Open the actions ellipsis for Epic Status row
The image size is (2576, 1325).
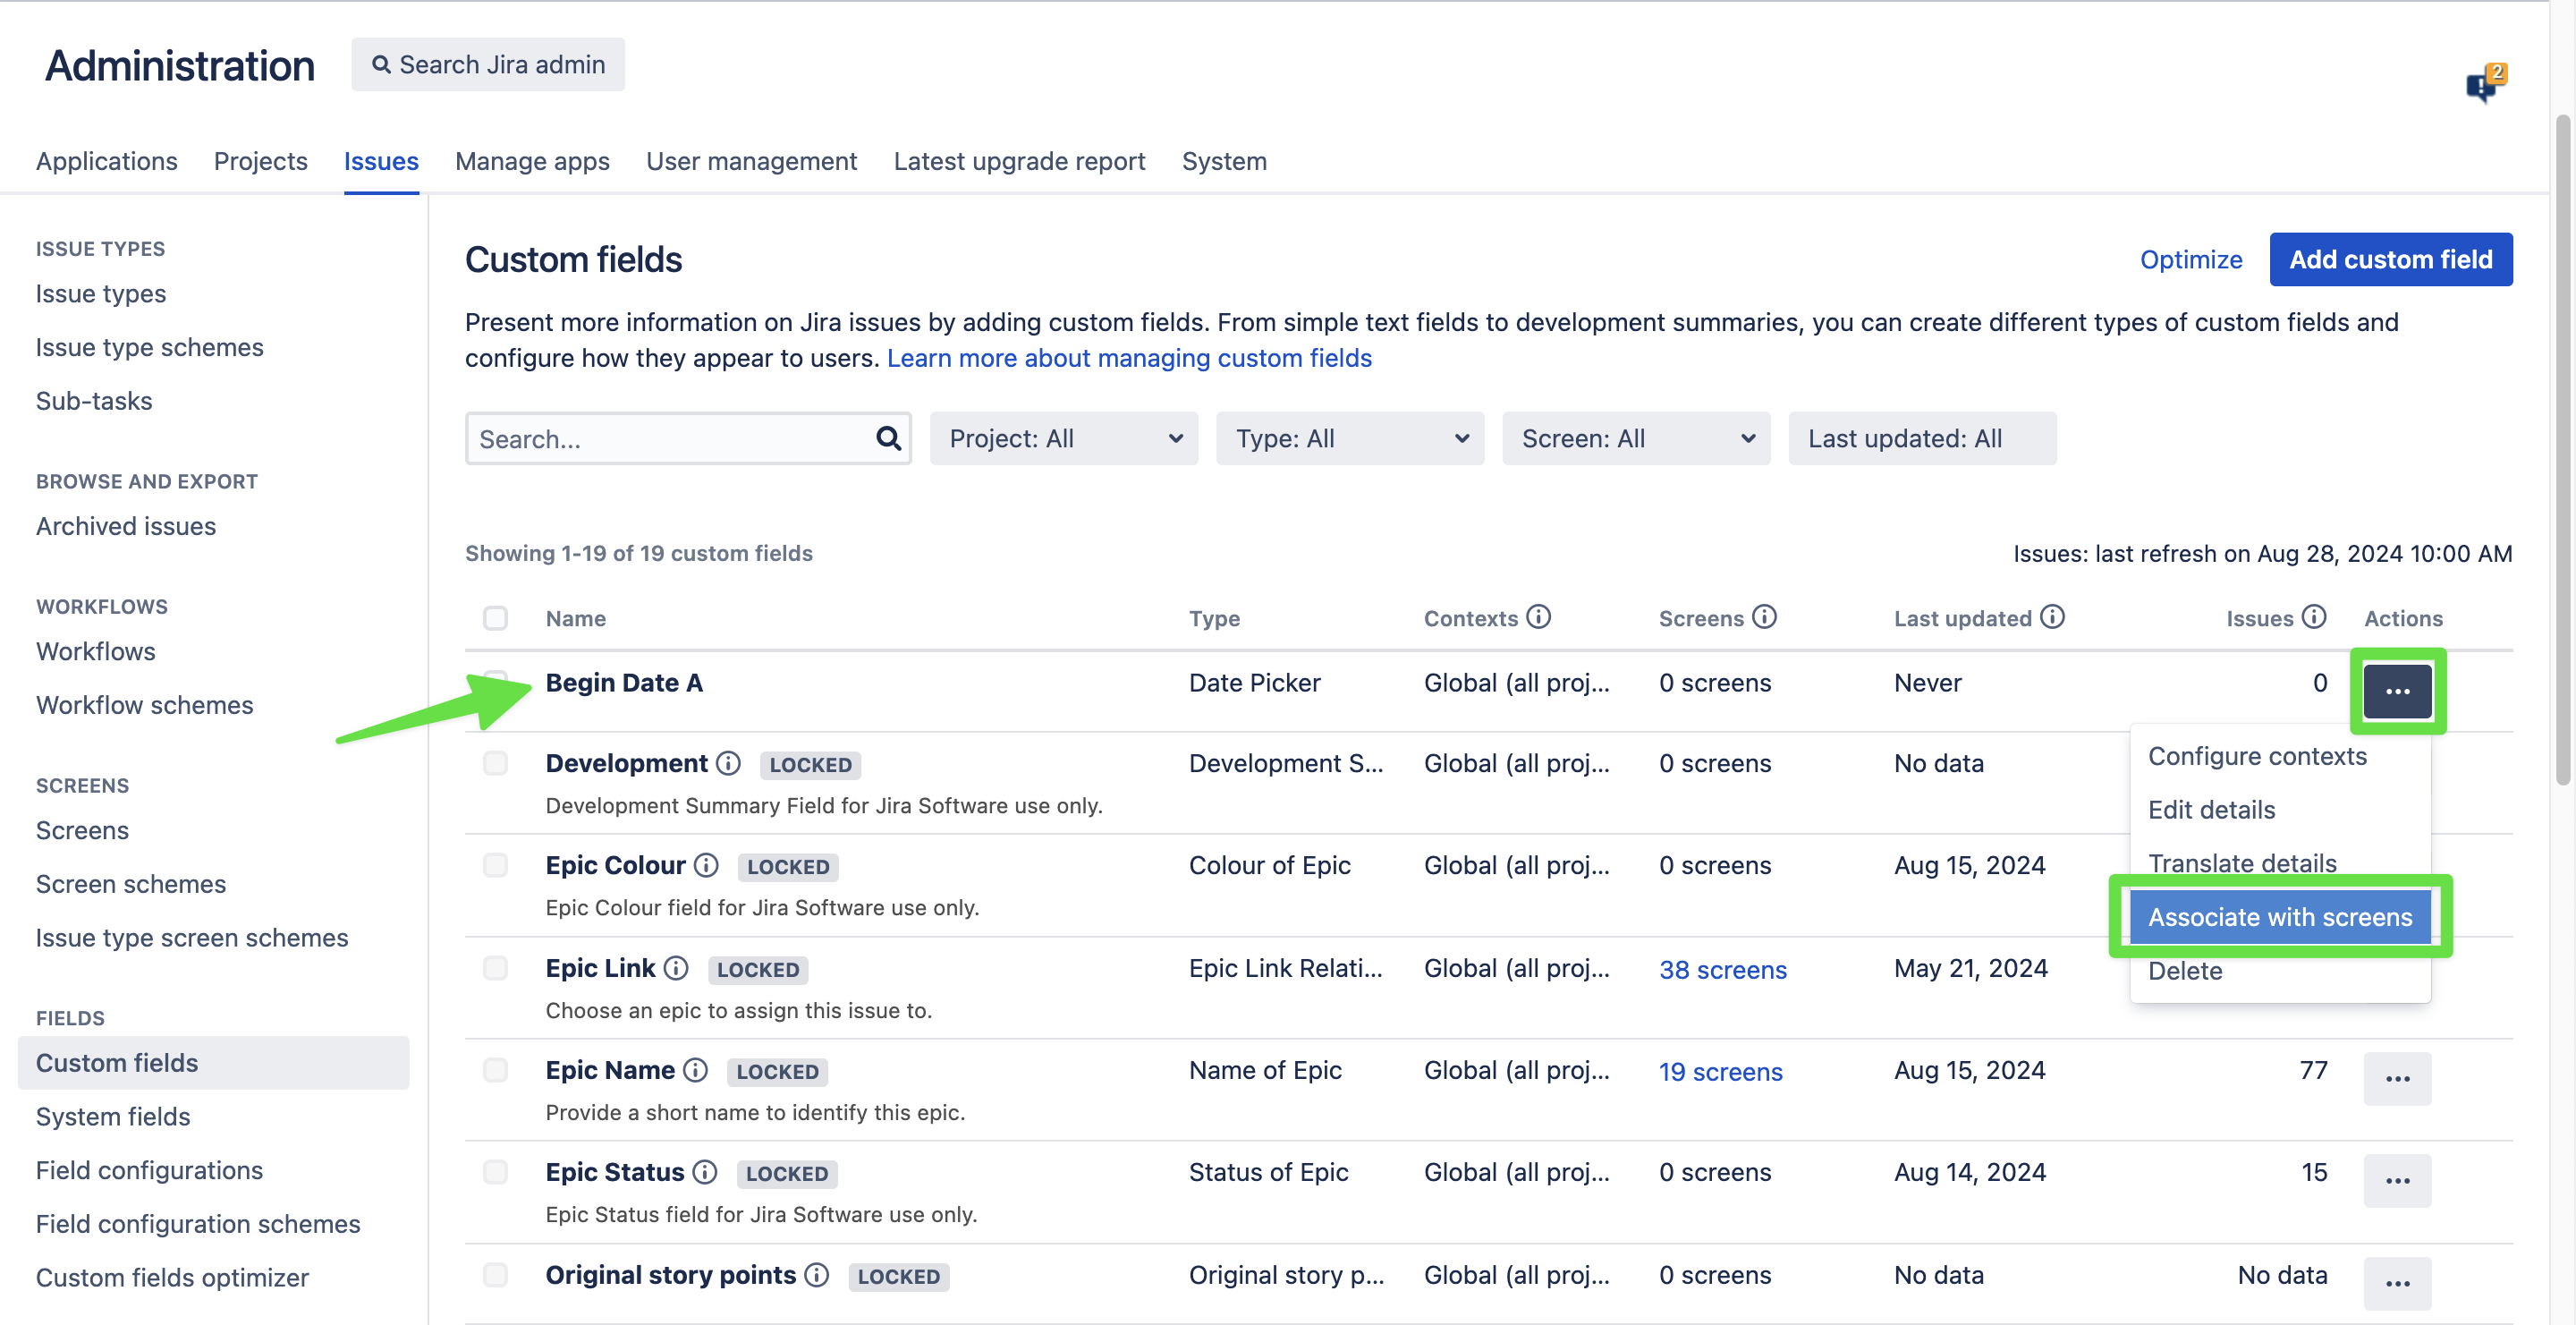coord(2396,1180)
